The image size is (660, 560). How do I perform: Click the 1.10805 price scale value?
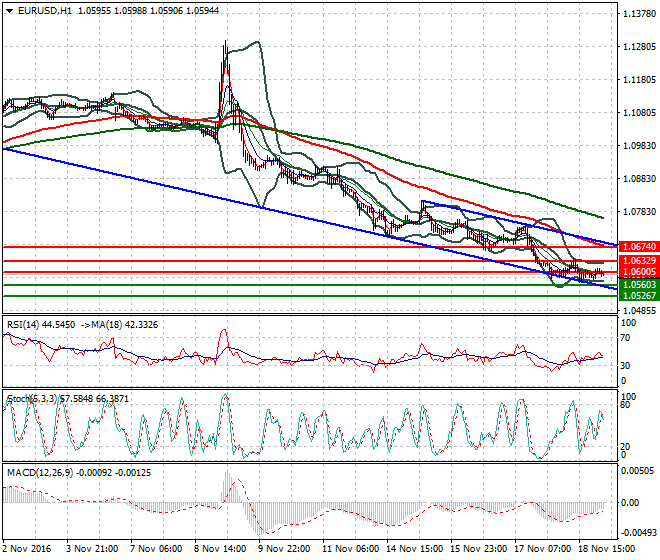[639, 112]
